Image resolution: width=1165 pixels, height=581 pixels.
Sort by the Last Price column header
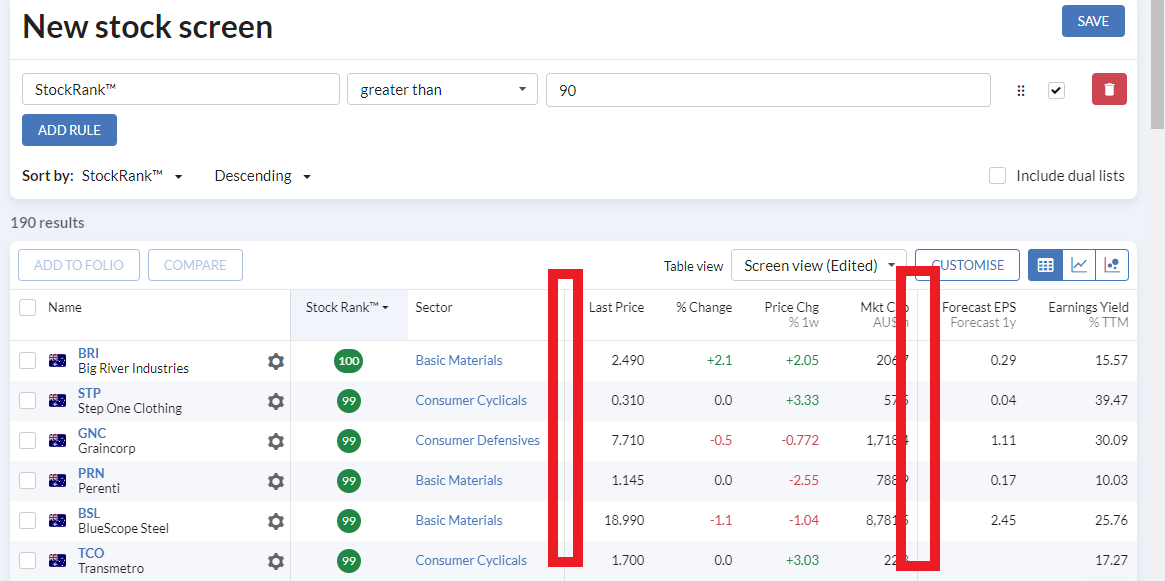(617, 308)
